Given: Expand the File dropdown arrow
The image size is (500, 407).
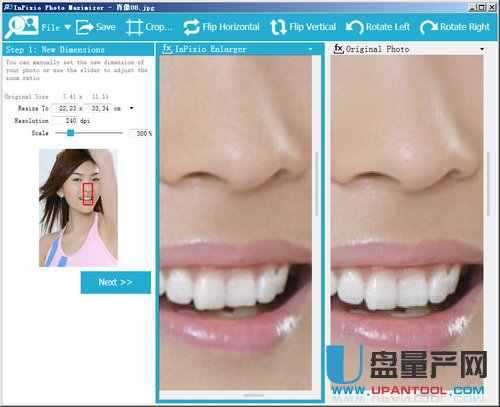Looking at the screenshot, I should pyautogui.click(x=67, y=27).
